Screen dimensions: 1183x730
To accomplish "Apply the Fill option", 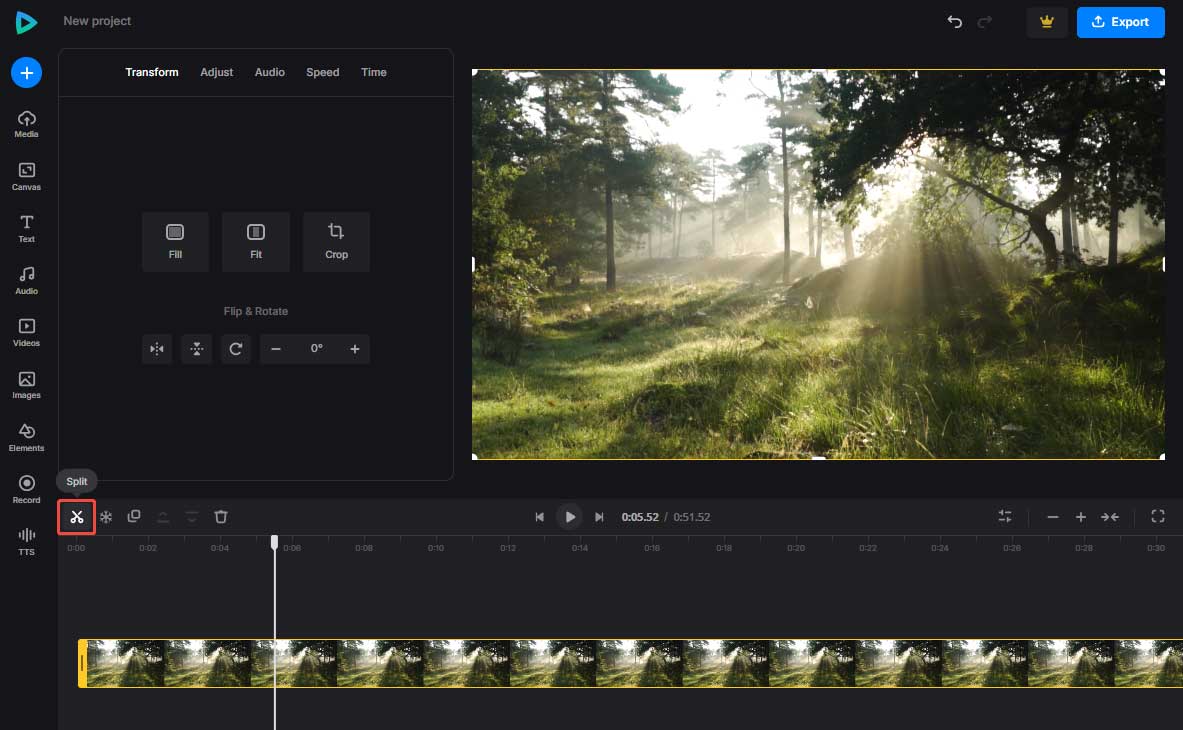I will [175, 241].
